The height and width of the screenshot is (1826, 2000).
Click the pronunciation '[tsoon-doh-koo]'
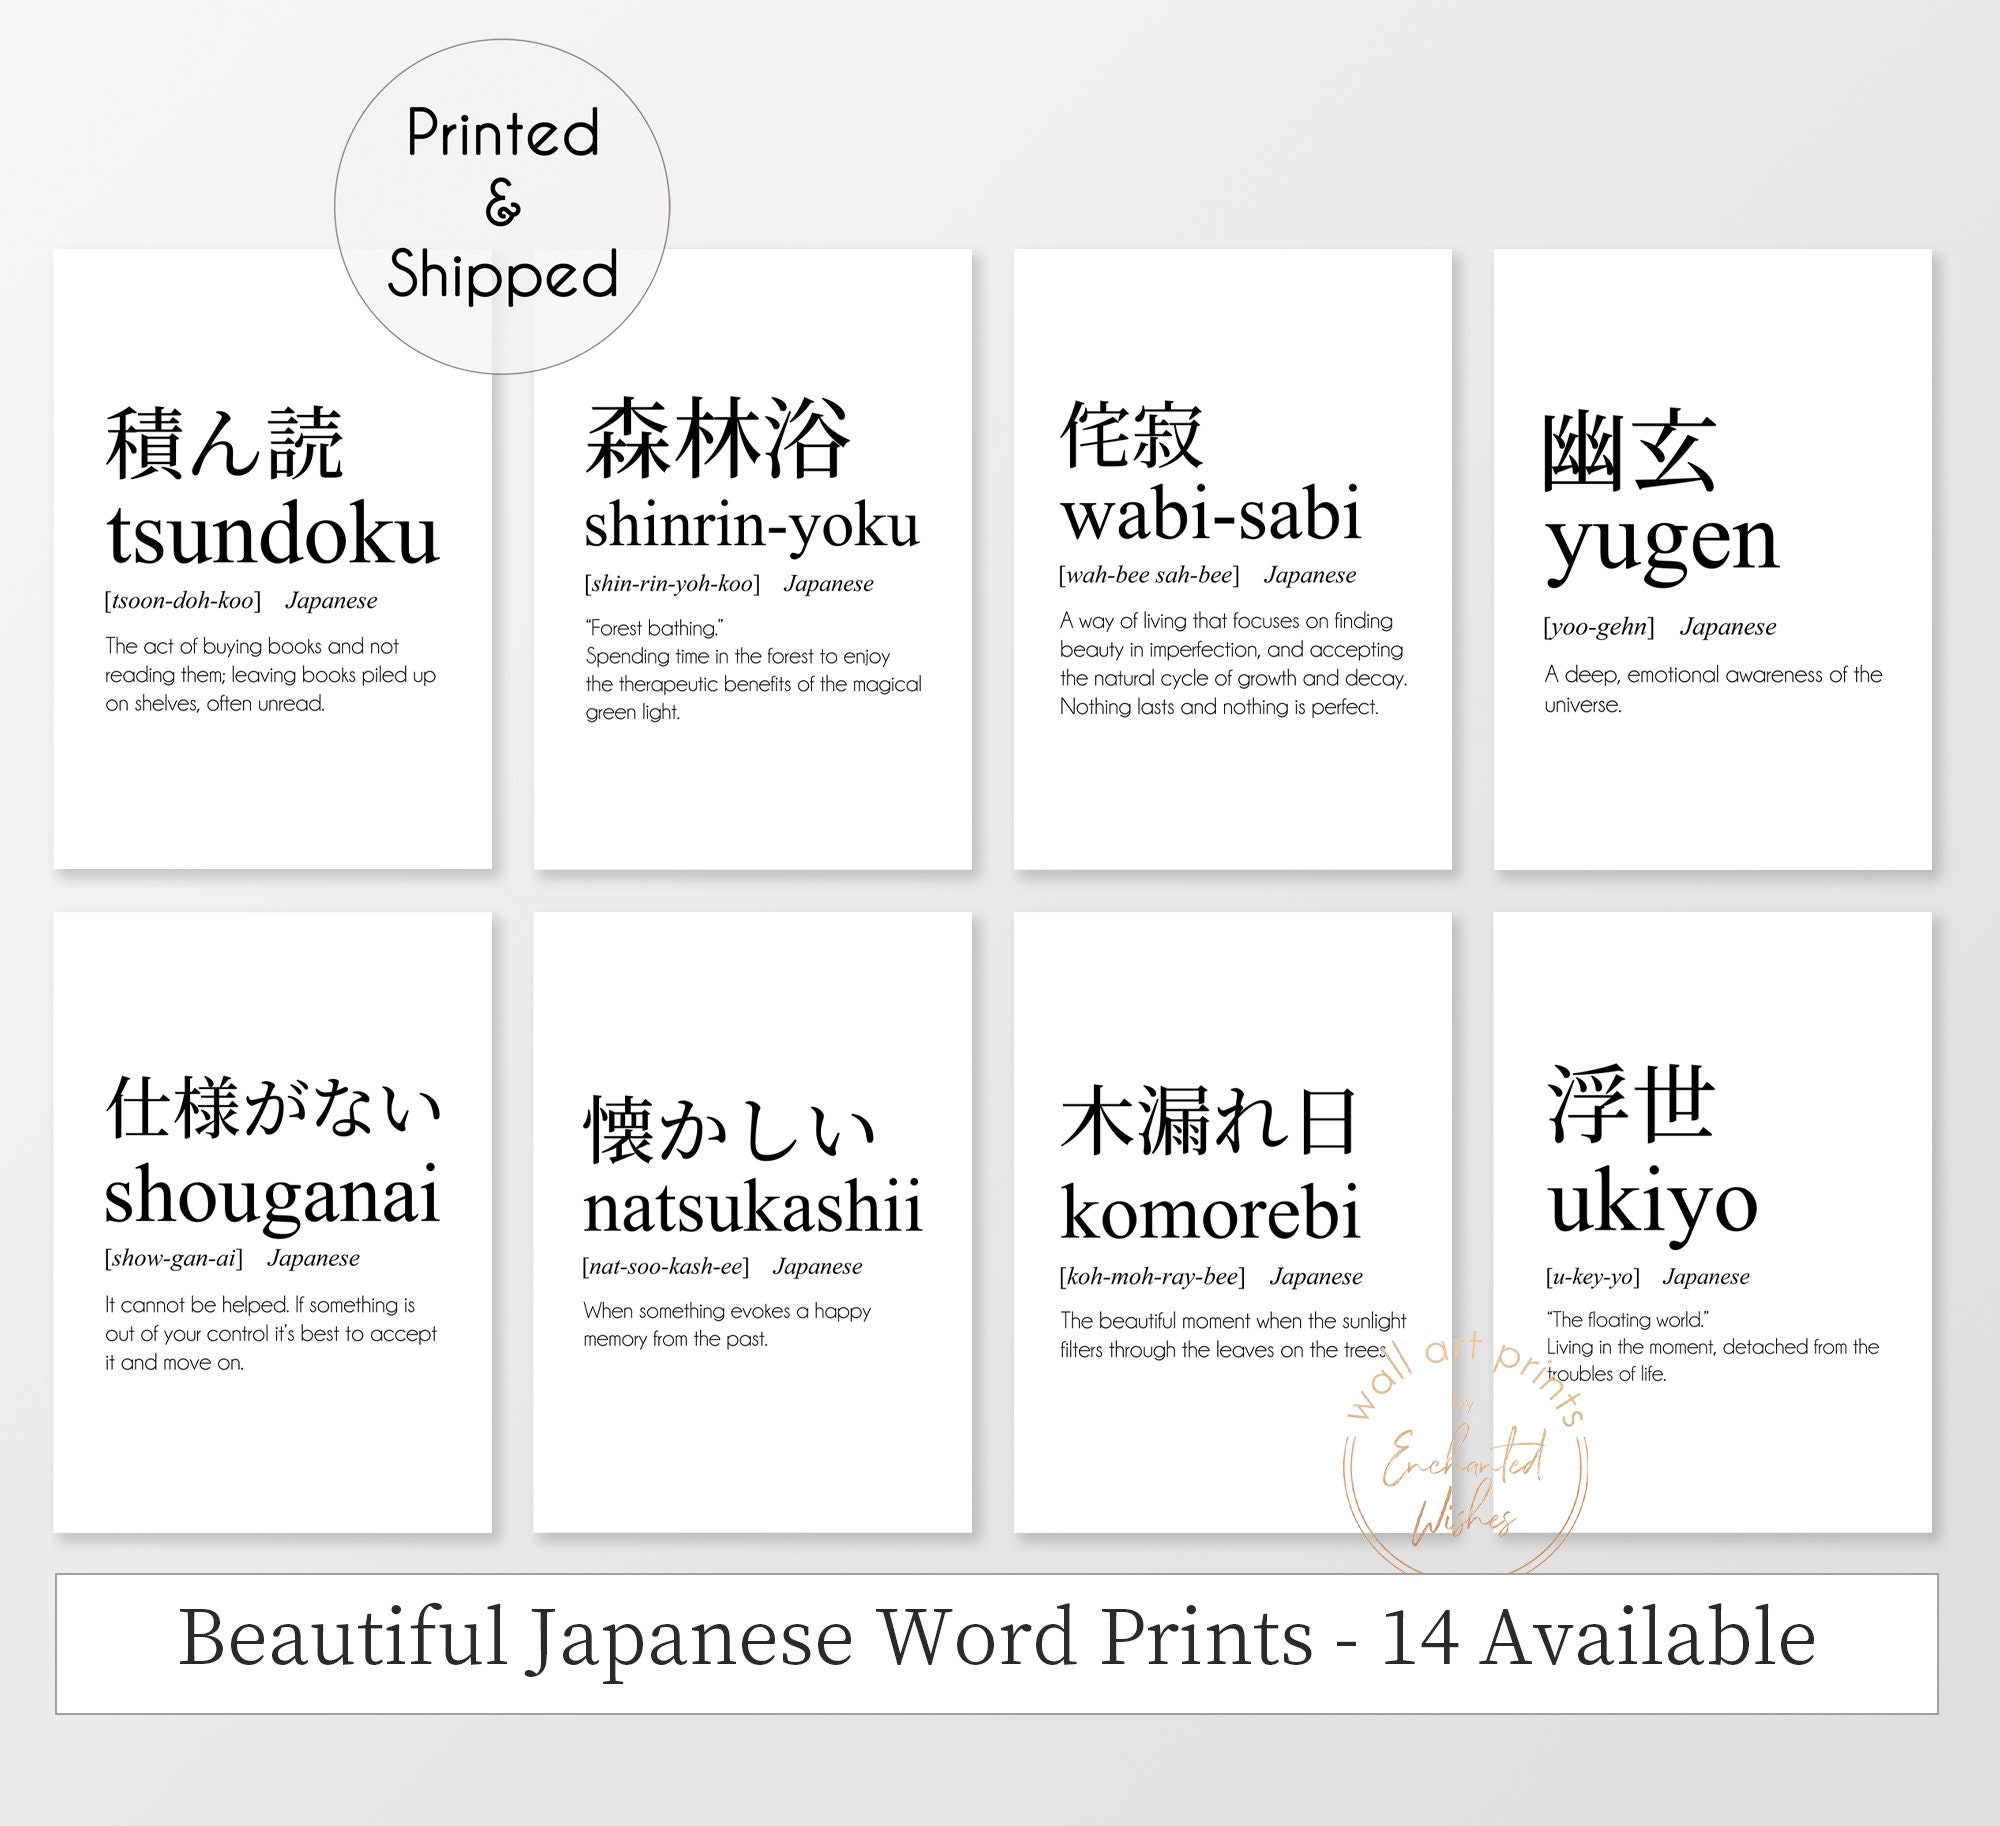click(183, 601)
